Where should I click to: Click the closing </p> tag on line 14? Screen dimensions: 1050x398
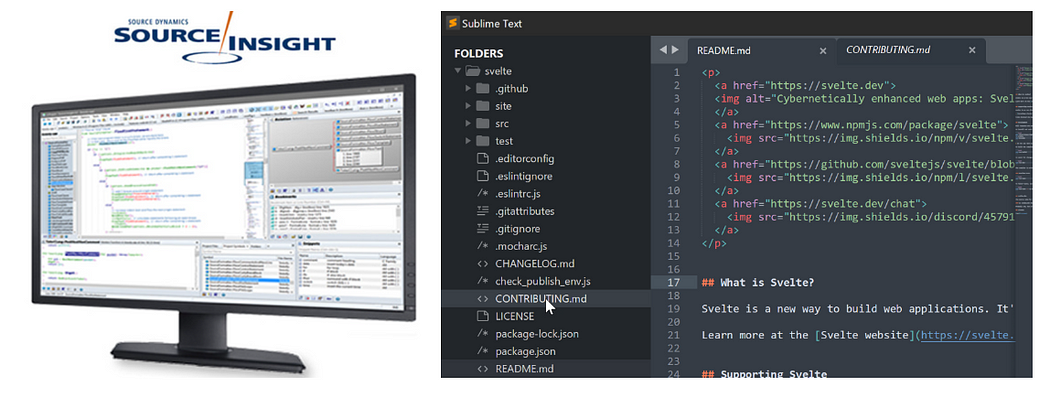(x=714, y=243)
